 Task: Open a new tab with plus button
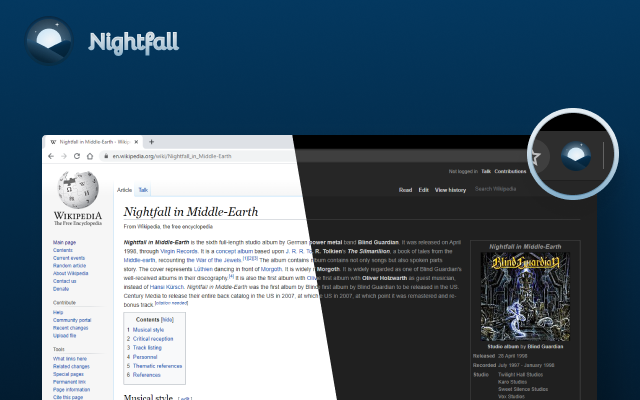pyautogui.click(x=151, y=142)
